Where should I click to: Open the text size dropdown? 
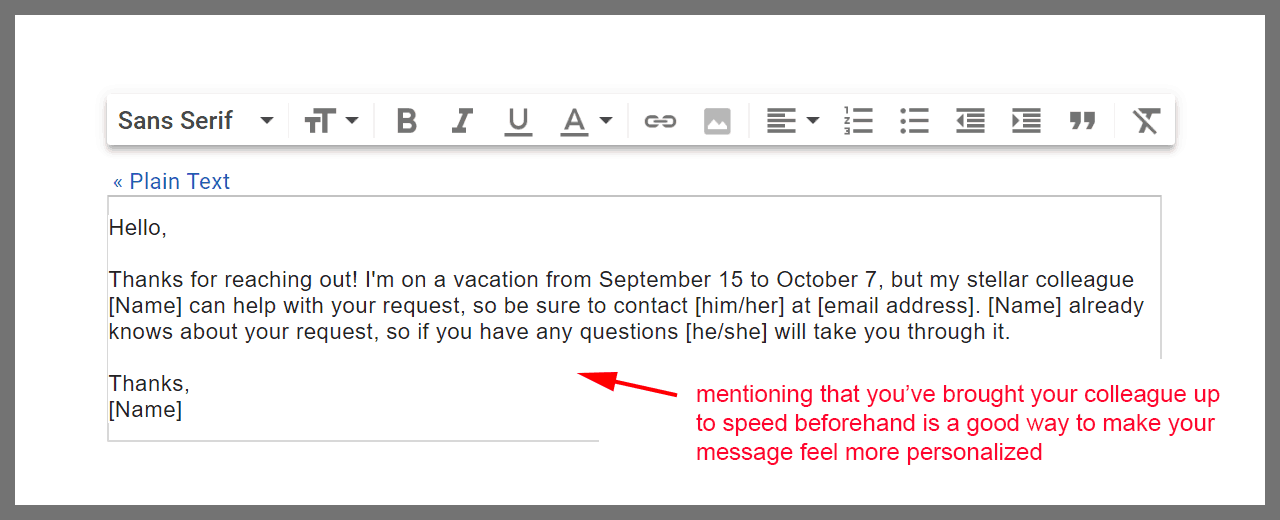331,121
